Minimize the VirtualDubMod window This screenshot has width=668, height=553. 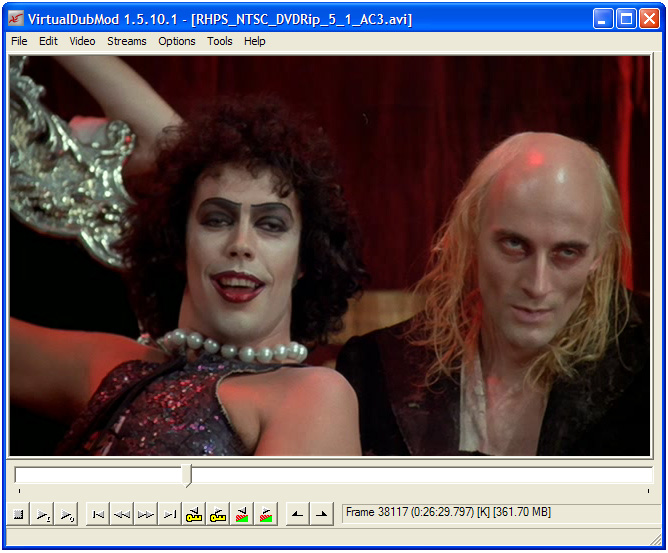602,19
